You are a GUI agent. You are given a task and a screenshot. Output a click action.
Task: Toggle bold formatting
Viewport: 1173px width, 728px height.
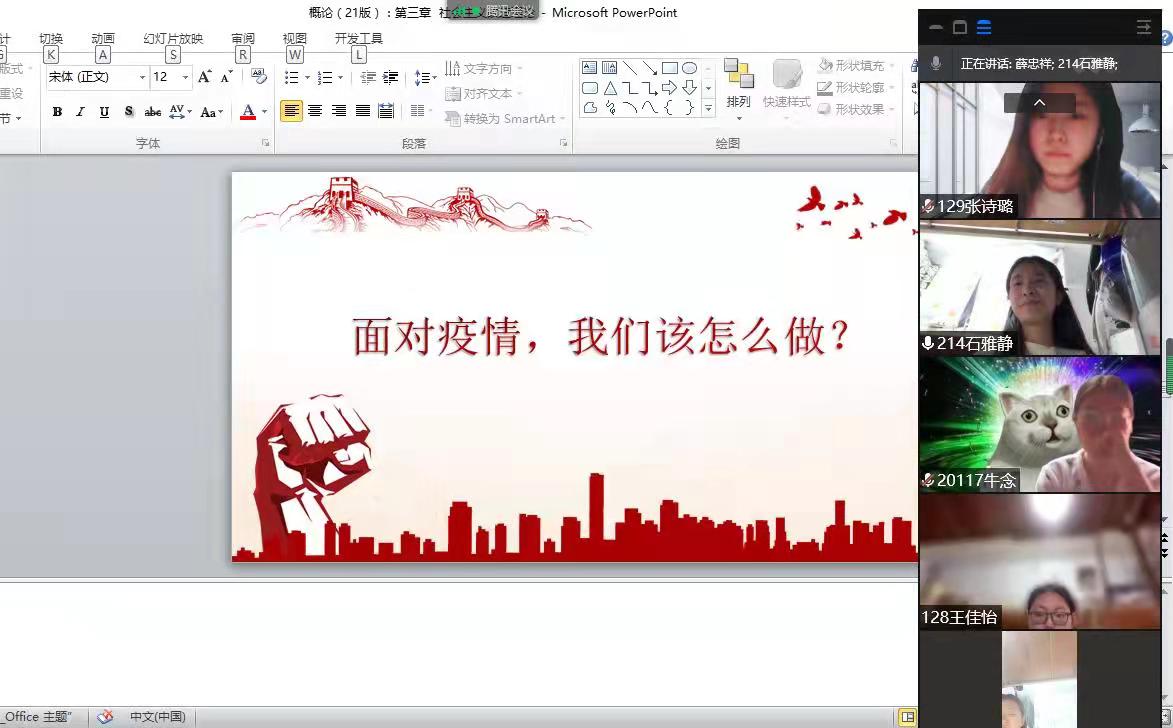point(56,110)
